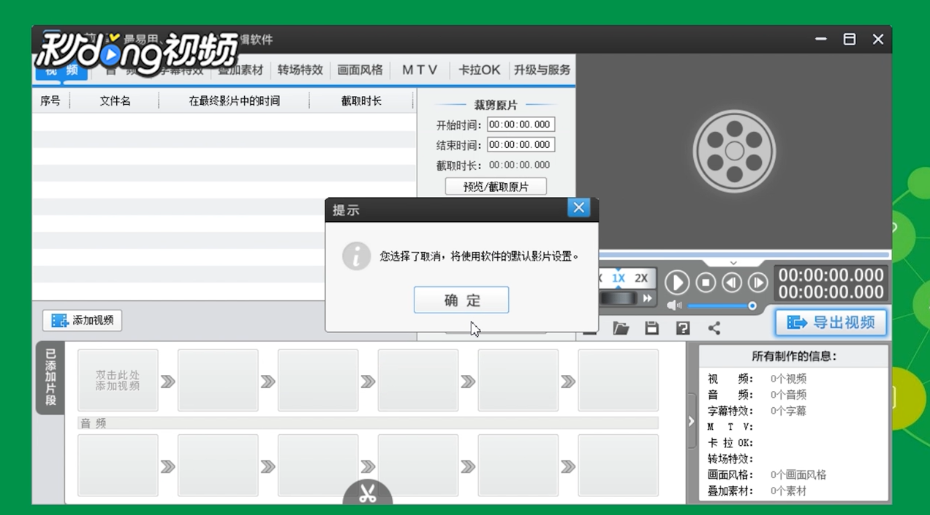Click 导出视频 export video button
Screen dimensions: 930x515
[x=831, y=322]
